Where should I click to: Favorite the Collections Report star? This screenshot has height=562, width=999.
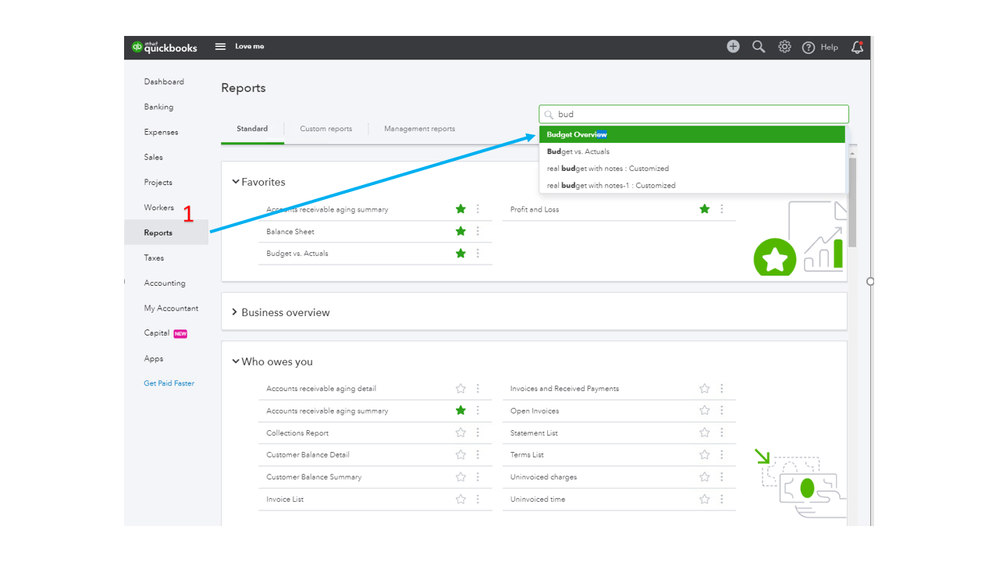[x=461, y=433]
